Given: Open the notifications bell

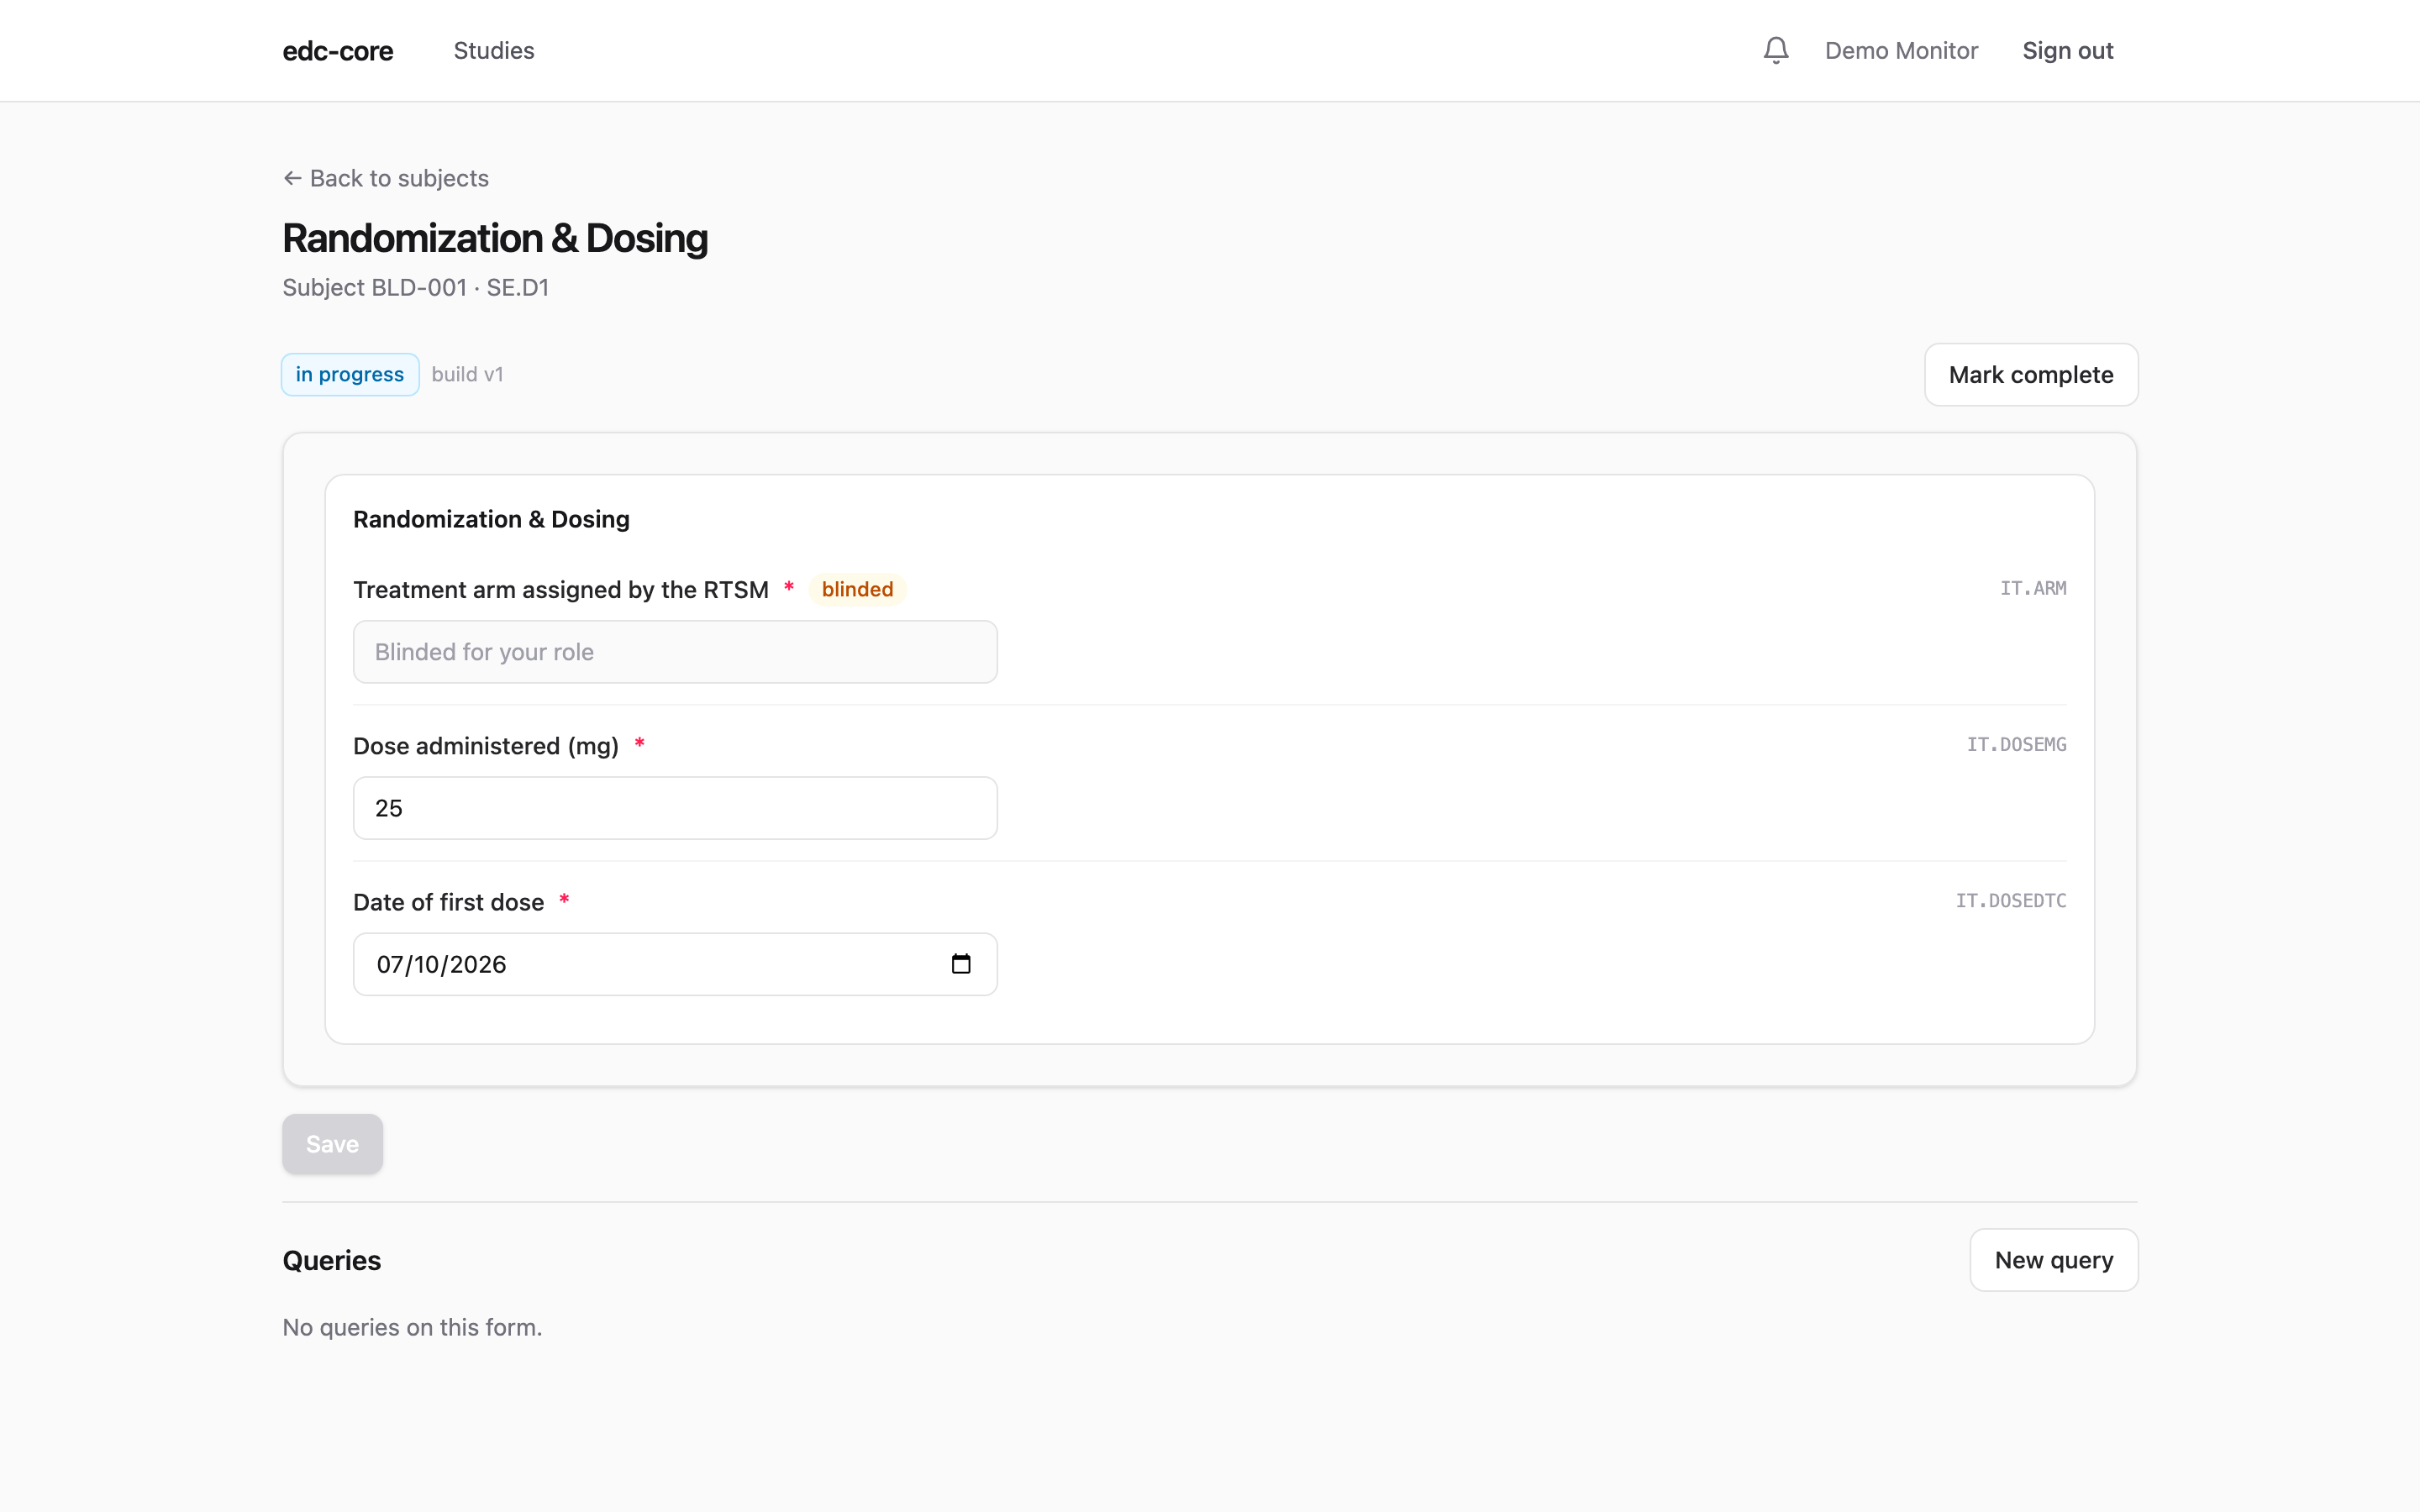Looking at the screenshot, I should 1775,50.
